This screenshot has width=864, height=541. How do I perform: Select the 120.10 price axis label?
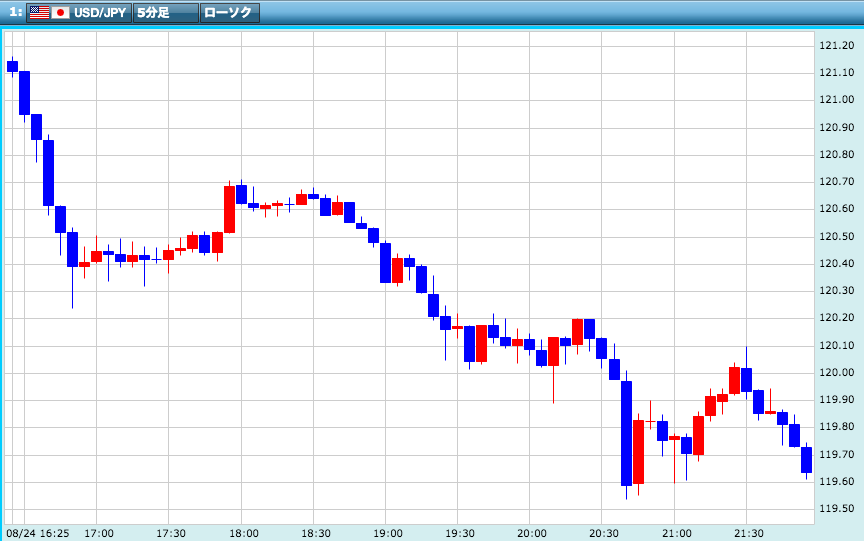836,345
